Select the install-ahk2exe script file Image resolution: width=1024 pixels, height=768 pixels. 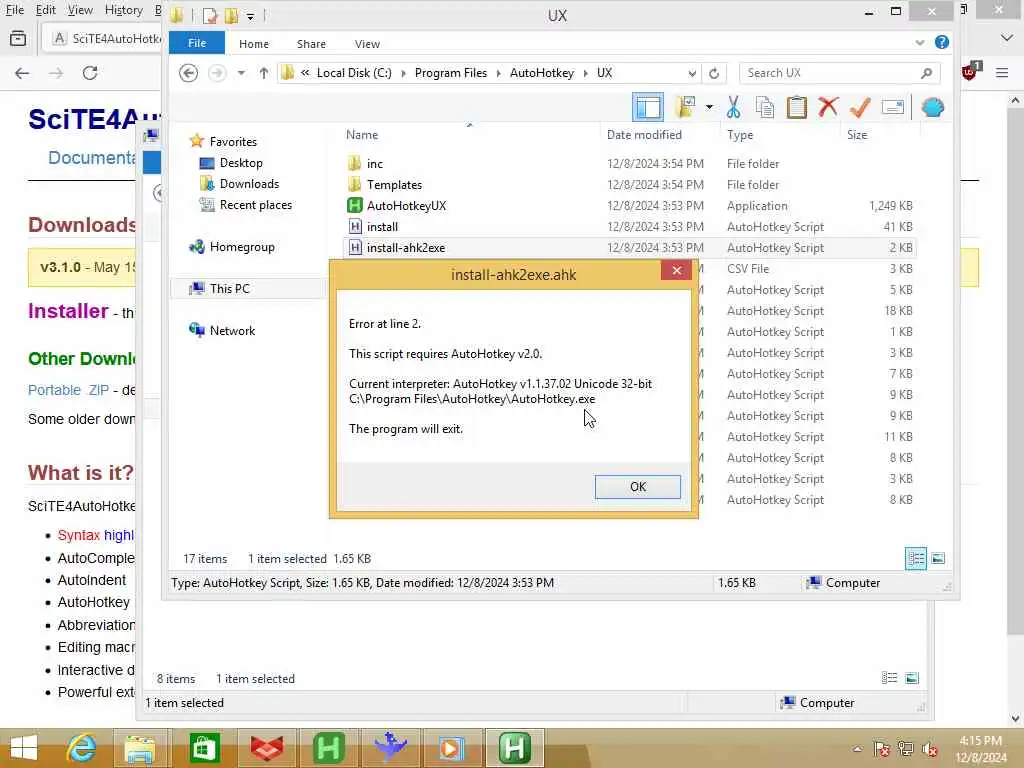(x=406, y=248)
